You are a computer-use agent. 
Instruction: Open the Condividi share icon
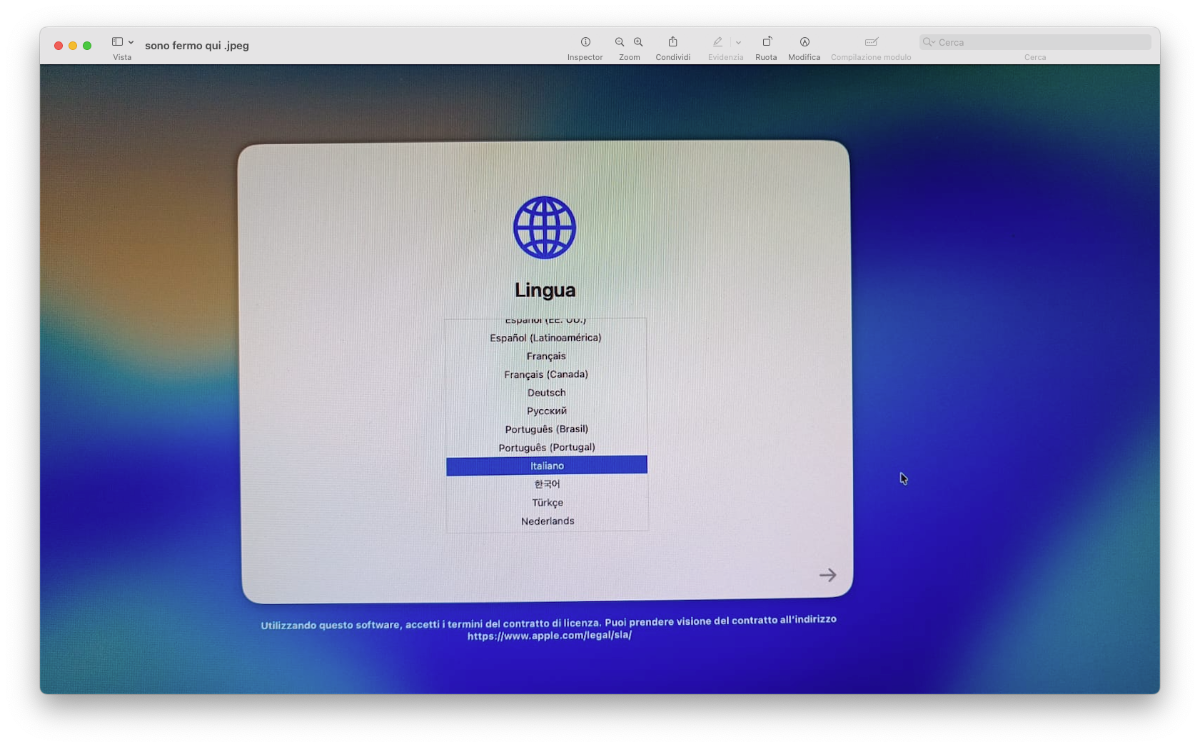(x=673, y=42)
